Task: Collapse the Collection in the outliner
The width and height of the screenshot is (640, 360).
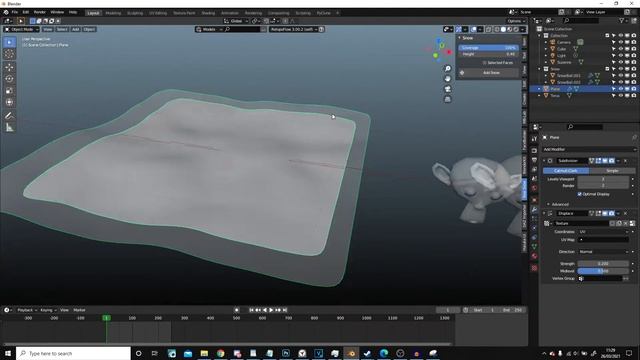Action: click(x=540, y=36)
